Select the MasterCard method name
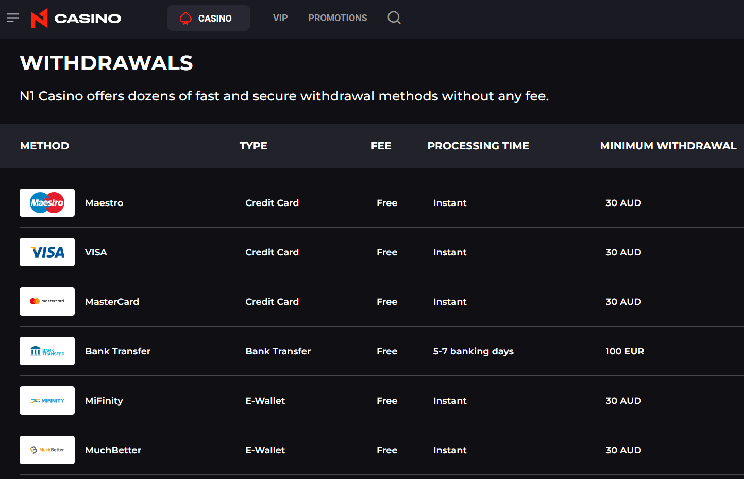This screenshot has height=479, width=744. (112, 302)
